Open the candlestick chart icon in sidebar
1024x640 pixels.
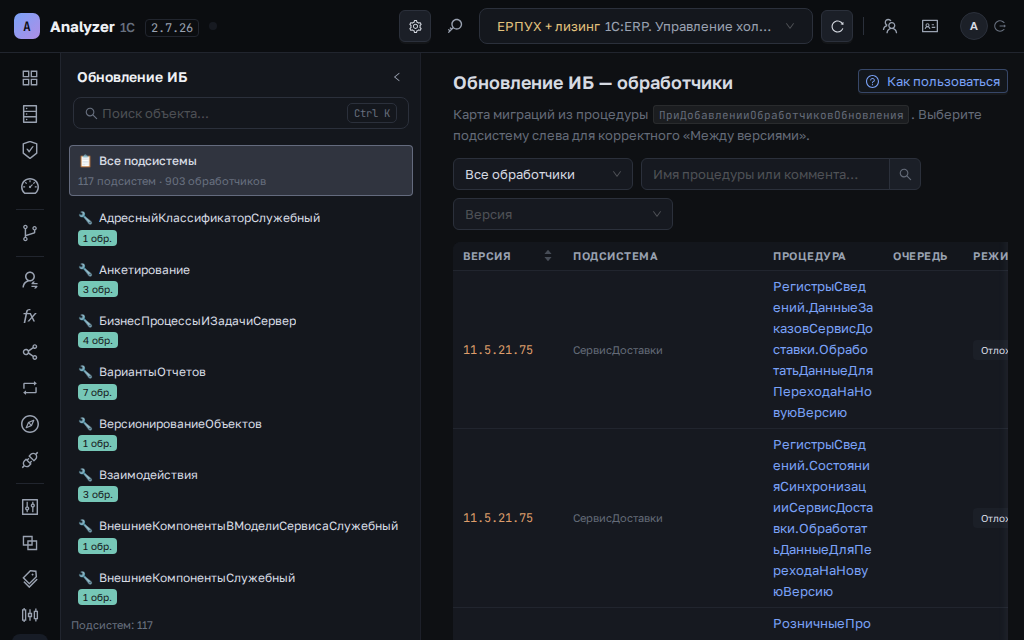tap(30, 615)
